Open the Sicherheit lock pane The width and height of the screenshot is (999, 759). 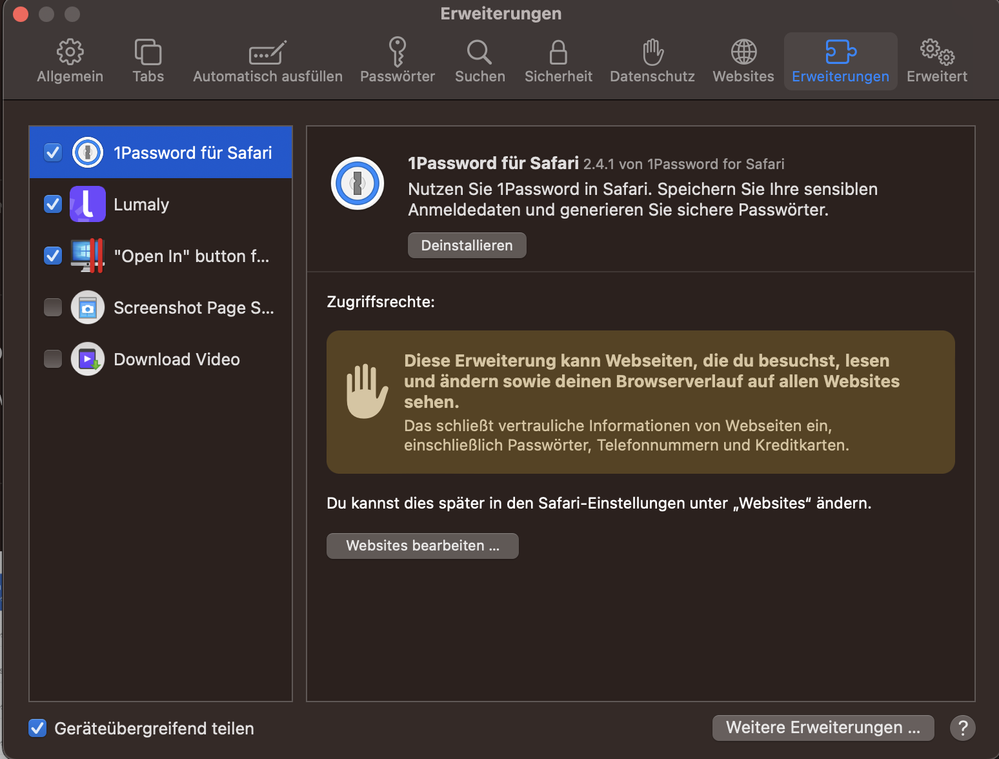558,61
